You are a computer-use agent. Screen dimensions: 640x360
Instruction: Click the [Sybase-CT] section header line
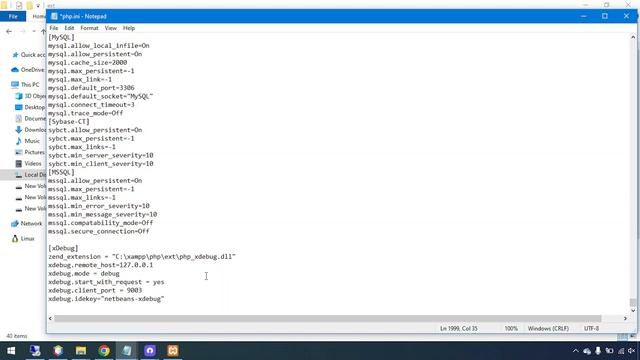pos(69,122)
